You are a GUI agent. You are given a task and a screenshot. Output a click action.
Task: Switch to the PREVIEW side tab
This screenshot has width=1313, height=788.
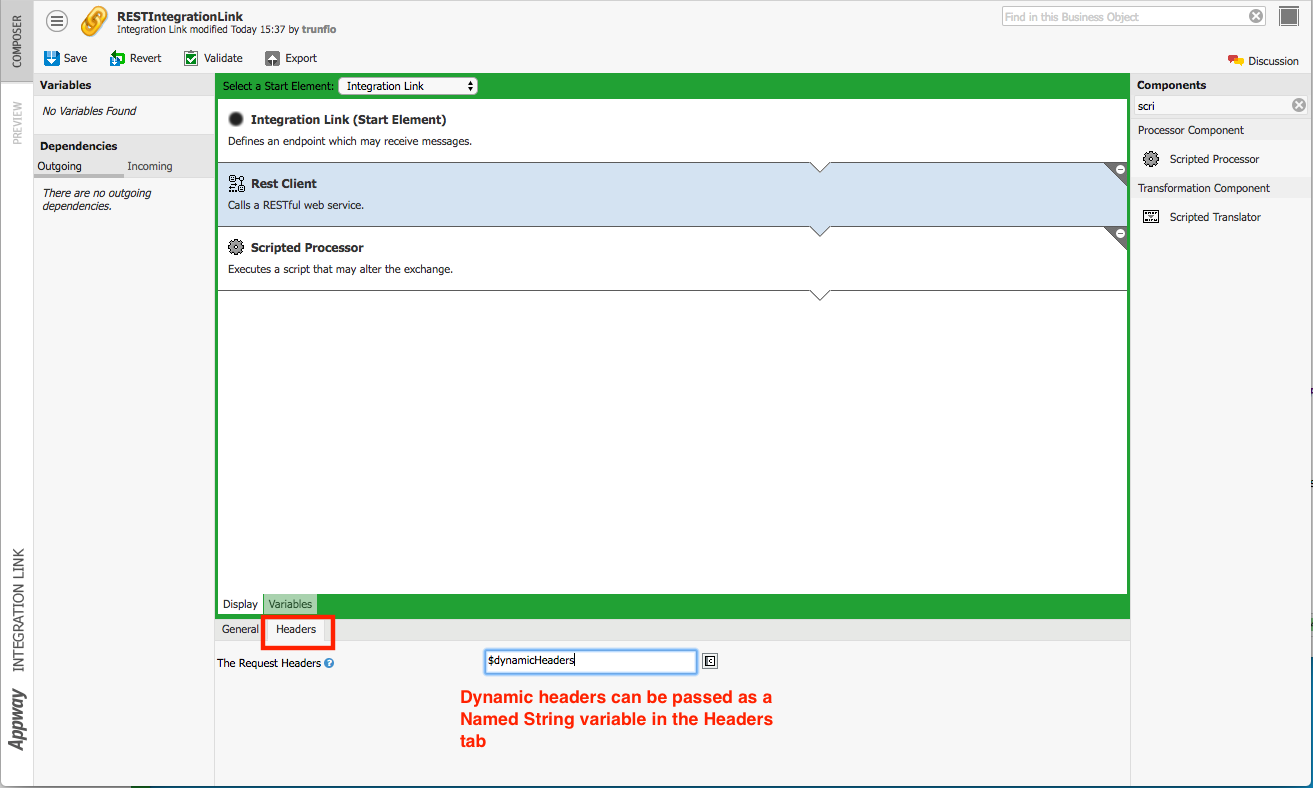[17, 122]
